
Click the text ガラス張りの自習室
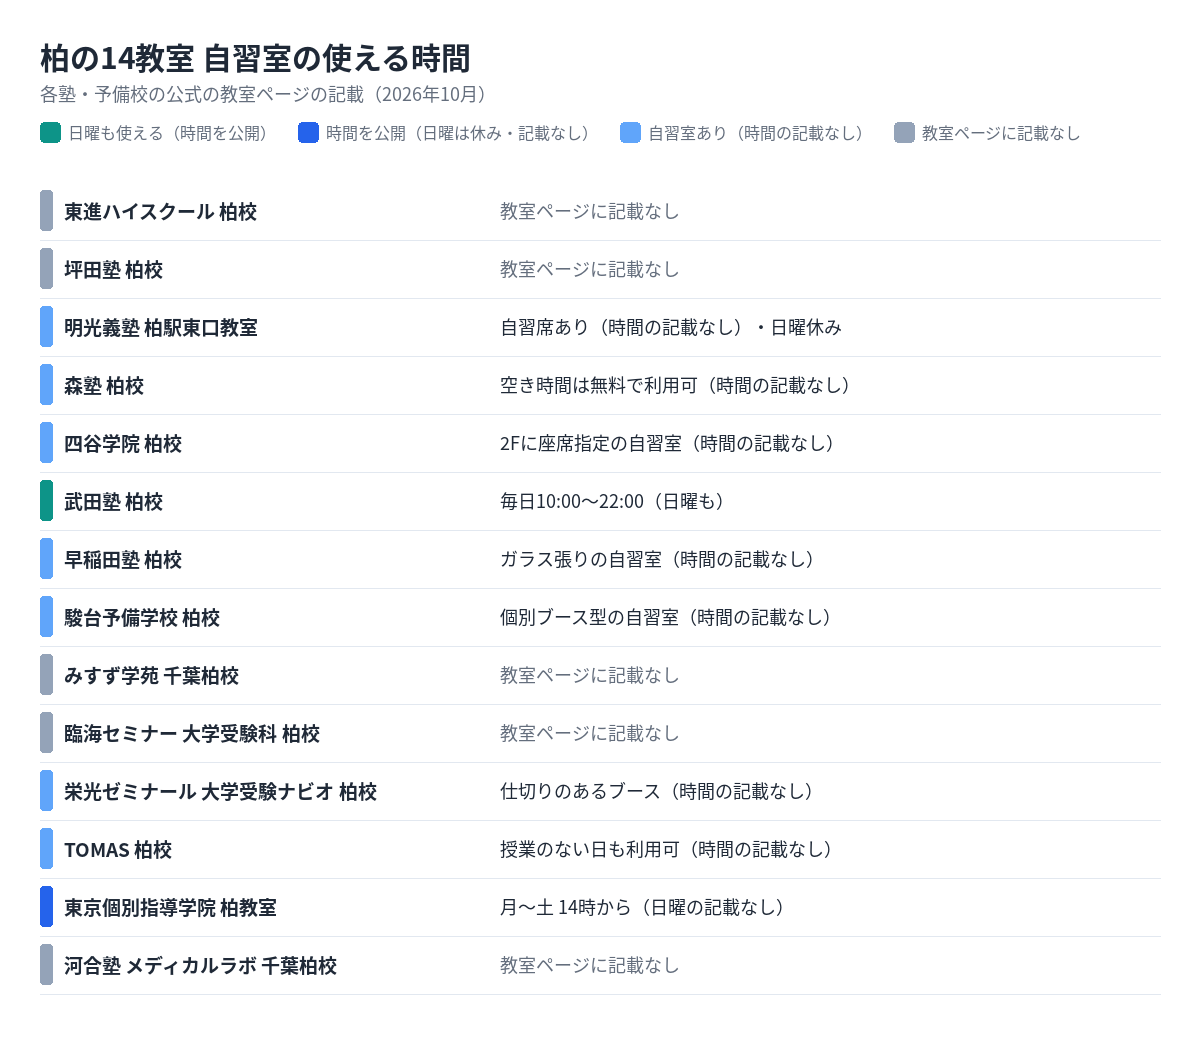(581, 559)
